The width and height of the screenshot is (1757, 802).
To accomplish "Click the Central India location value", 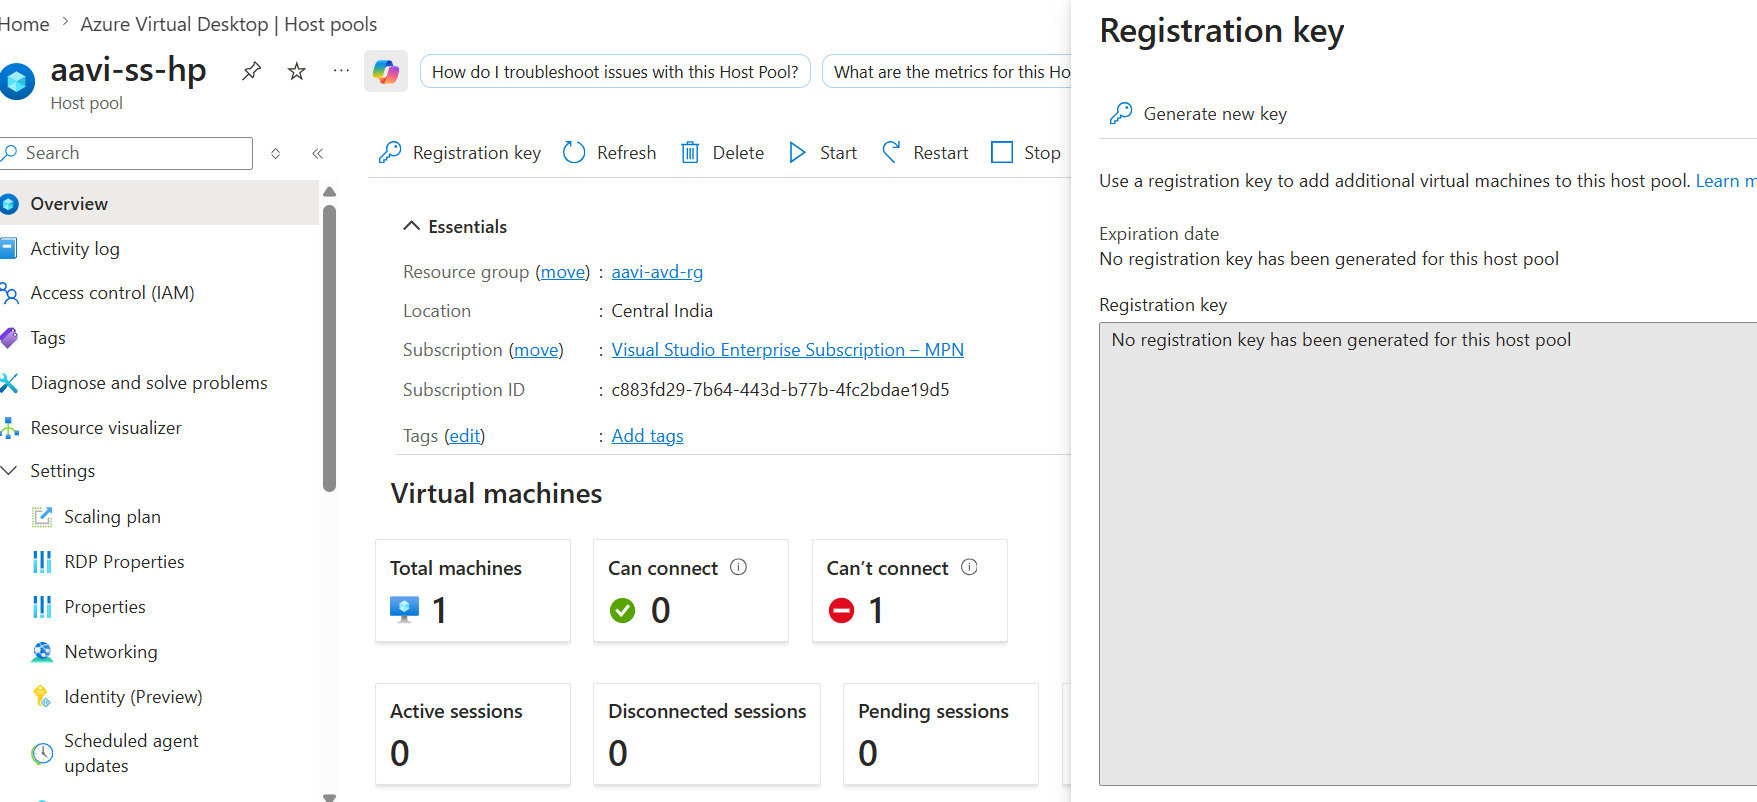I will tap(662, 311).
